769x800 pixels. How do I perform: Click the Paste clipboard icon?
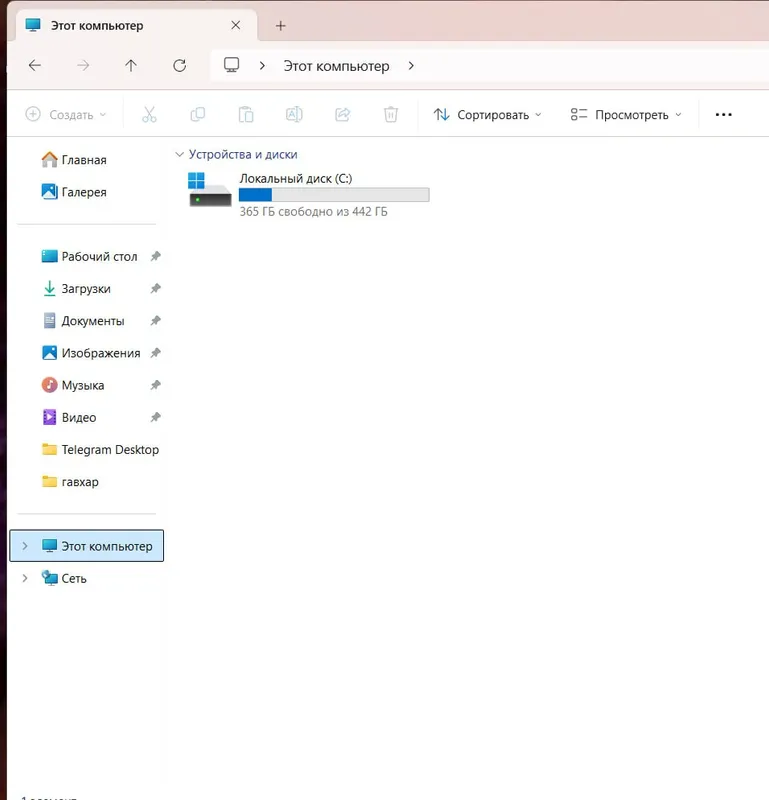pos(246,114)
